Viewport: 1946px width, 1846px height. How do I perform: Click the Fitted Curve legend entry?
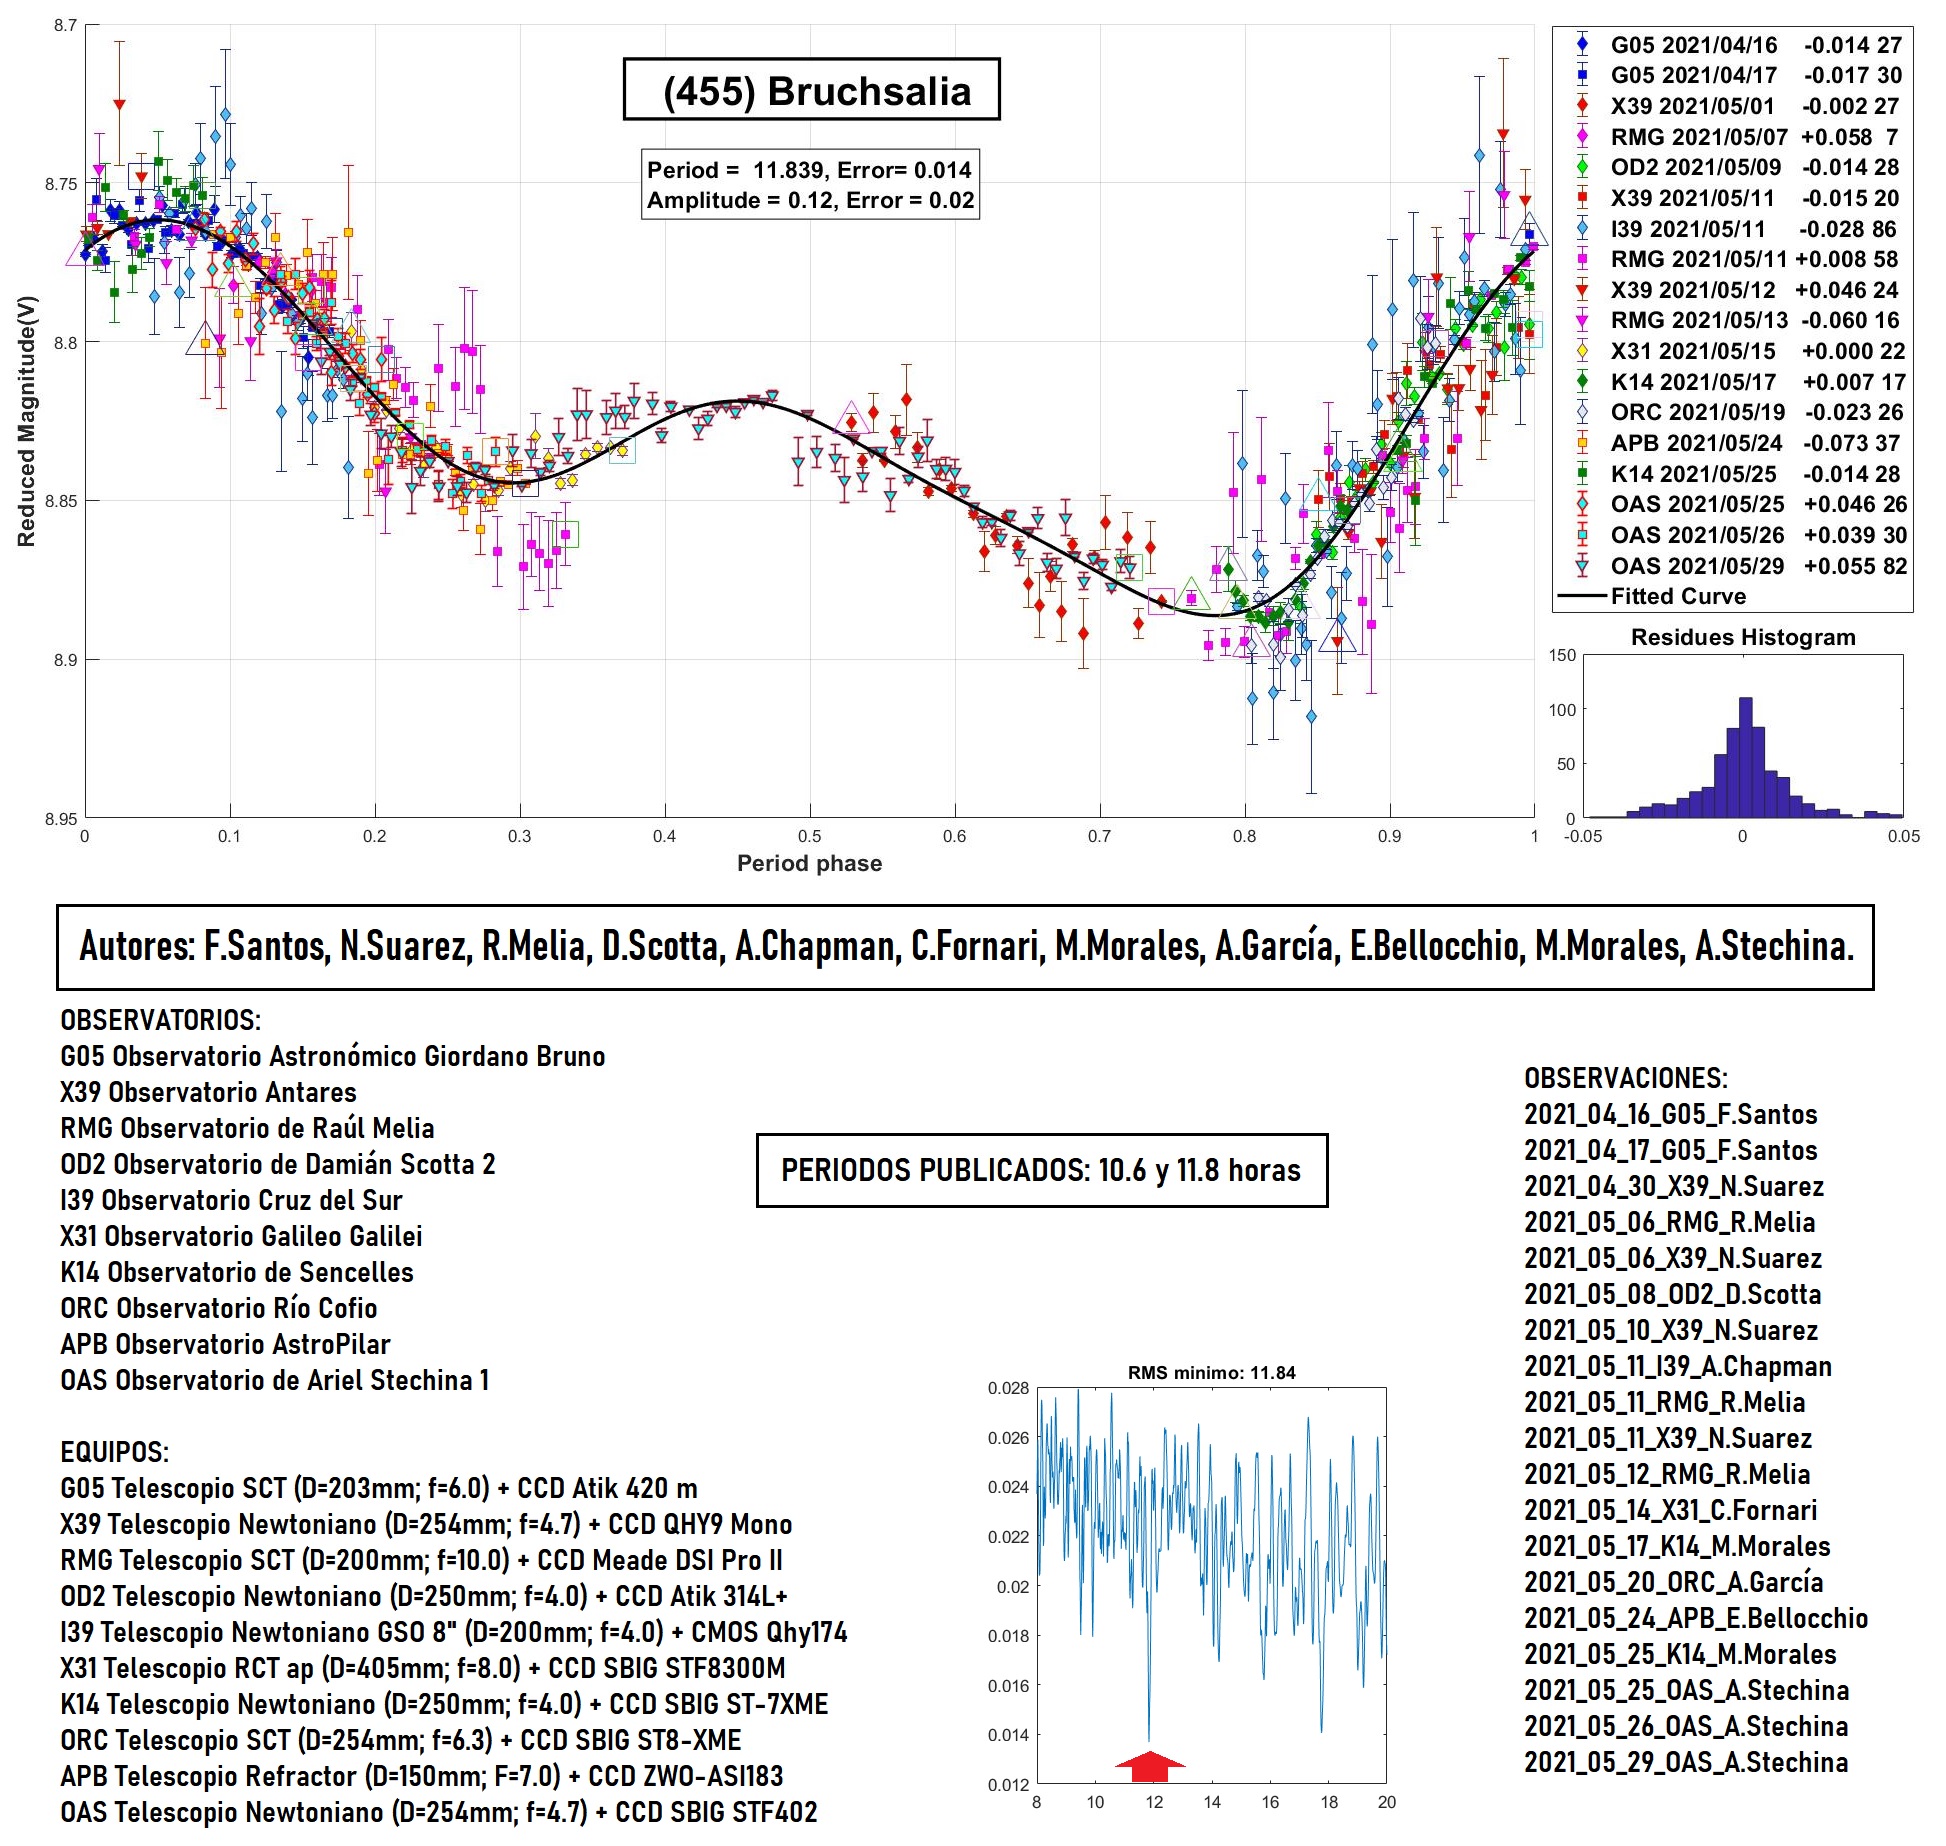point(1653,596)
